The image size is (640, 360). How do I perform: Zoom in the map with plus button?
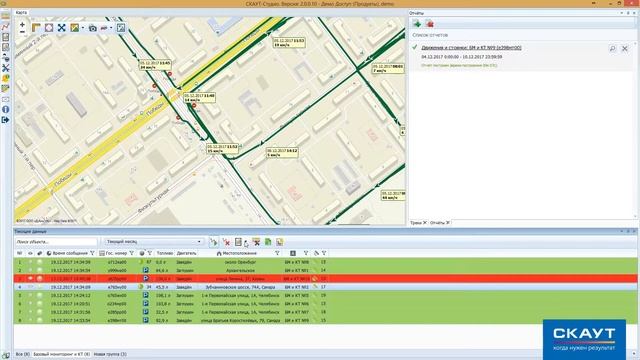point(22,25)
